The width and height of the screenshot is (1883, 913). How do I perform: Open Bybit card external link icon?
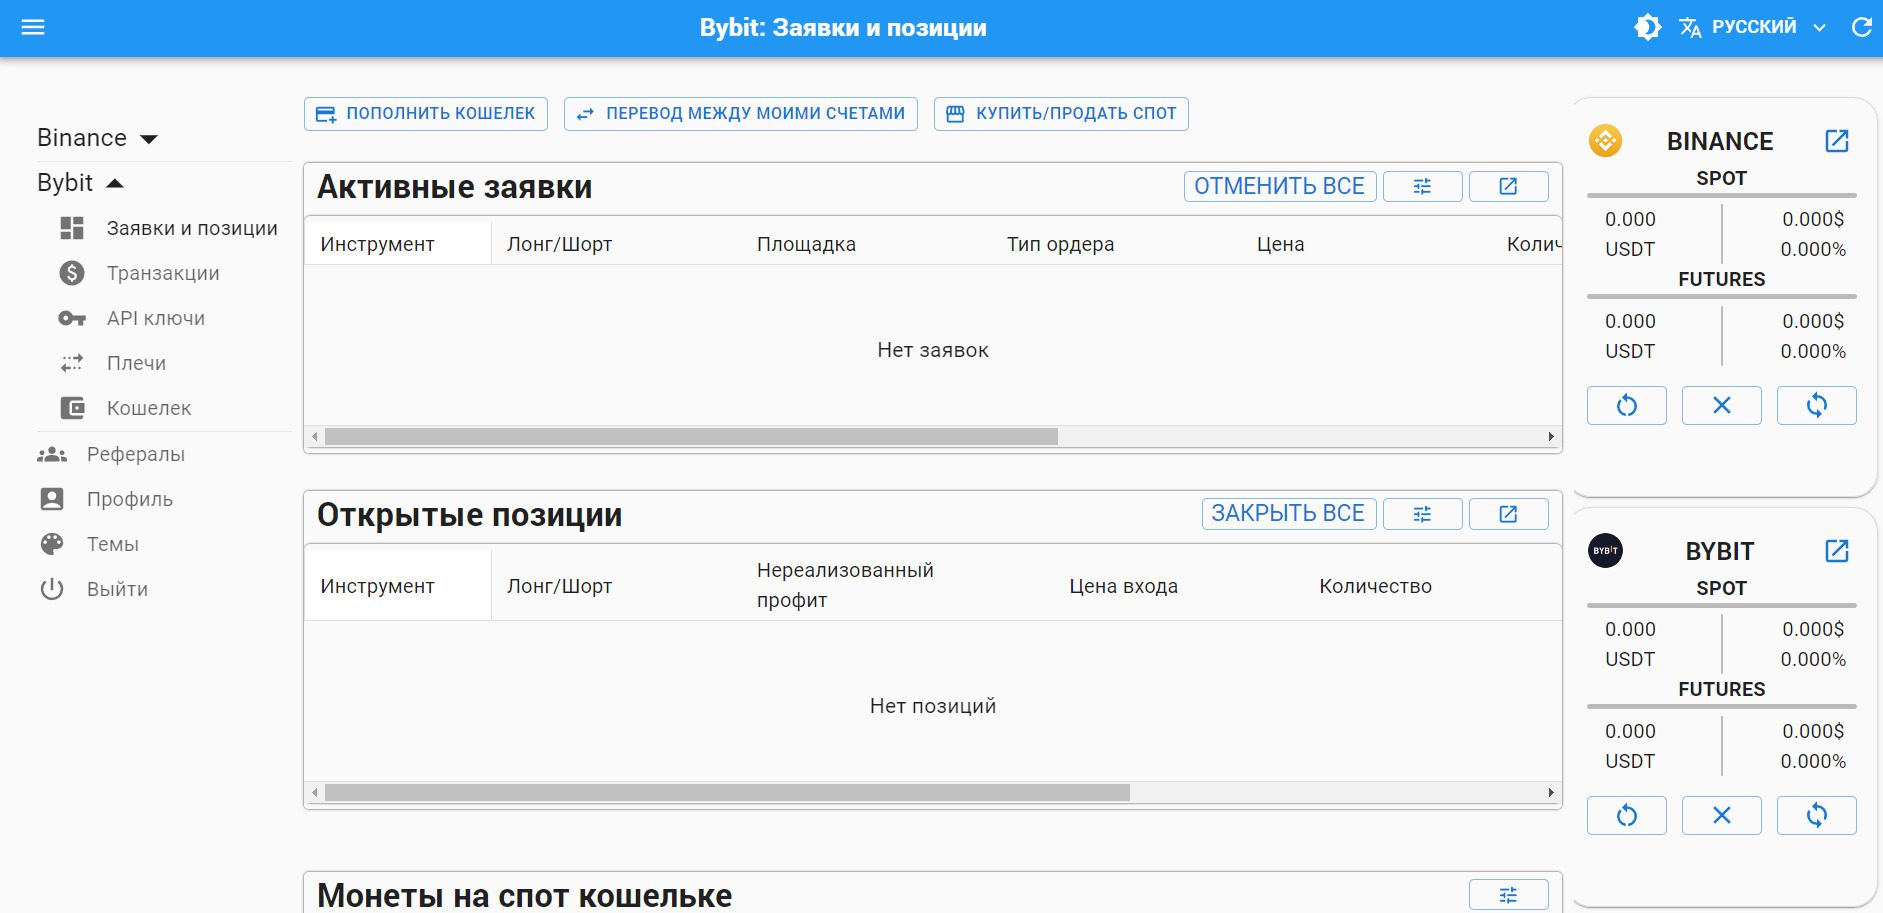tap(1837, 551)
